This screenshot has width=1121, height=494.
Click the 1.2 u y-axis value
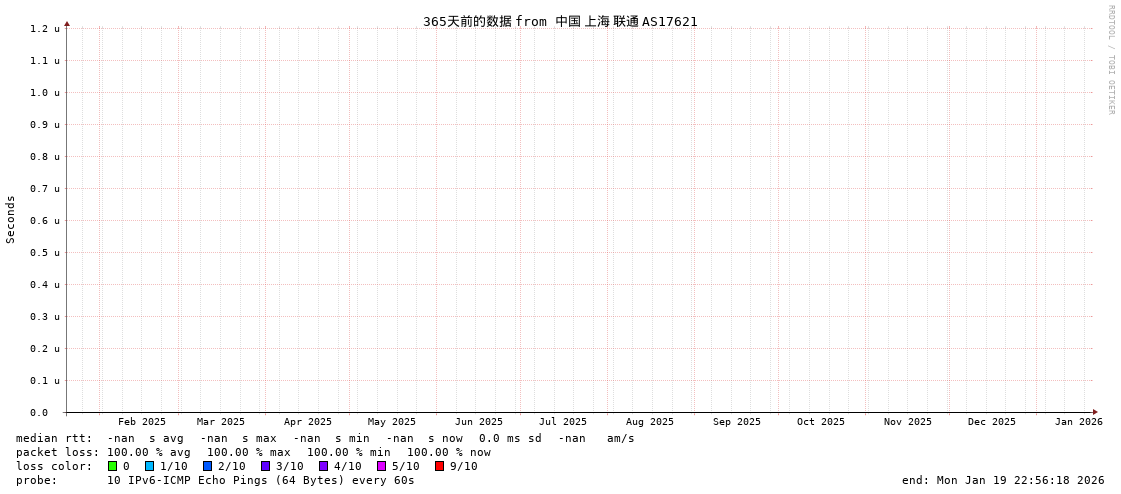(x=44, y=29)
